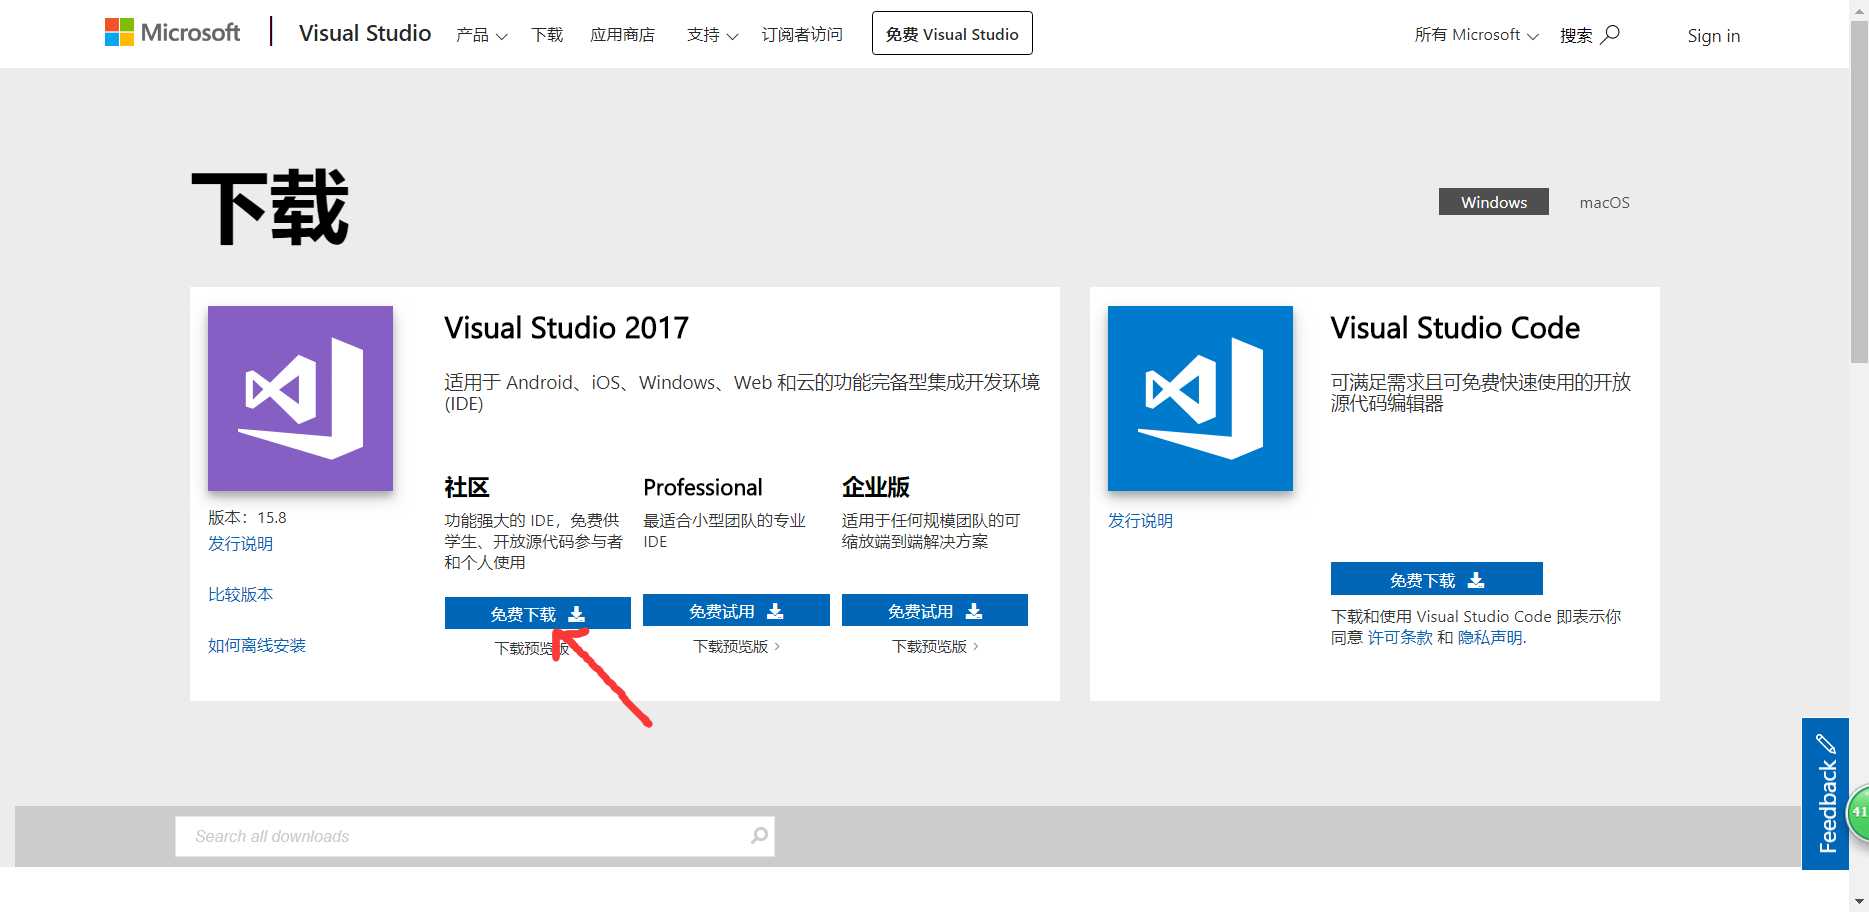Open 订阅者访问 in the navigation bar
The height and width of the screenshot is (912, 1869).
802,35
